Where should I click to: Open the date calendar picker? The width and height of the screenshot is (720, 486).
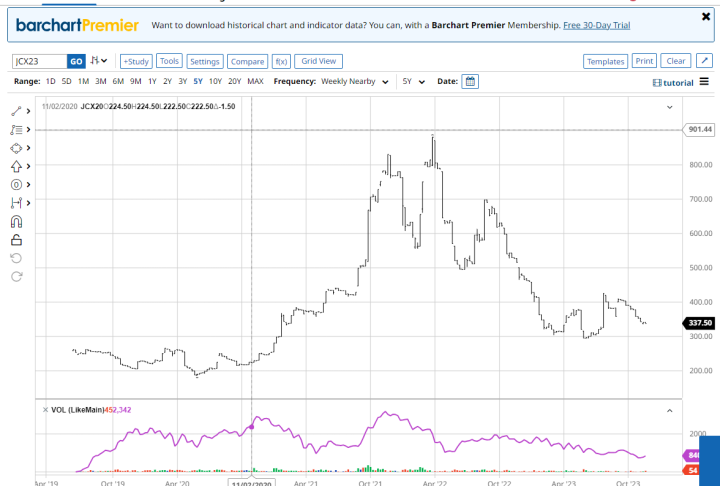pyautogui.click(x=471, y=81)
